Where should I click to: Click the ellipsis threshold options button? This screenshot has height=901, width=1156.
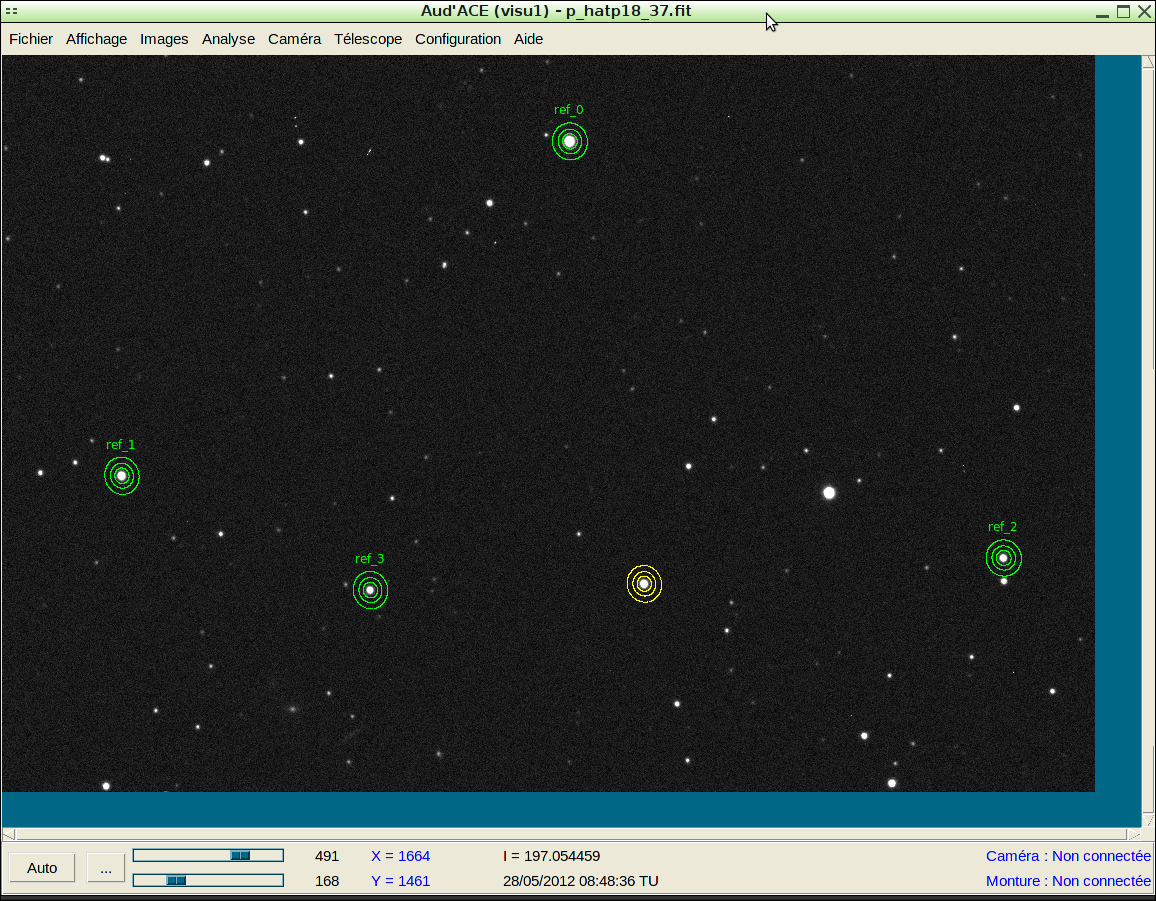pos(105,868)
